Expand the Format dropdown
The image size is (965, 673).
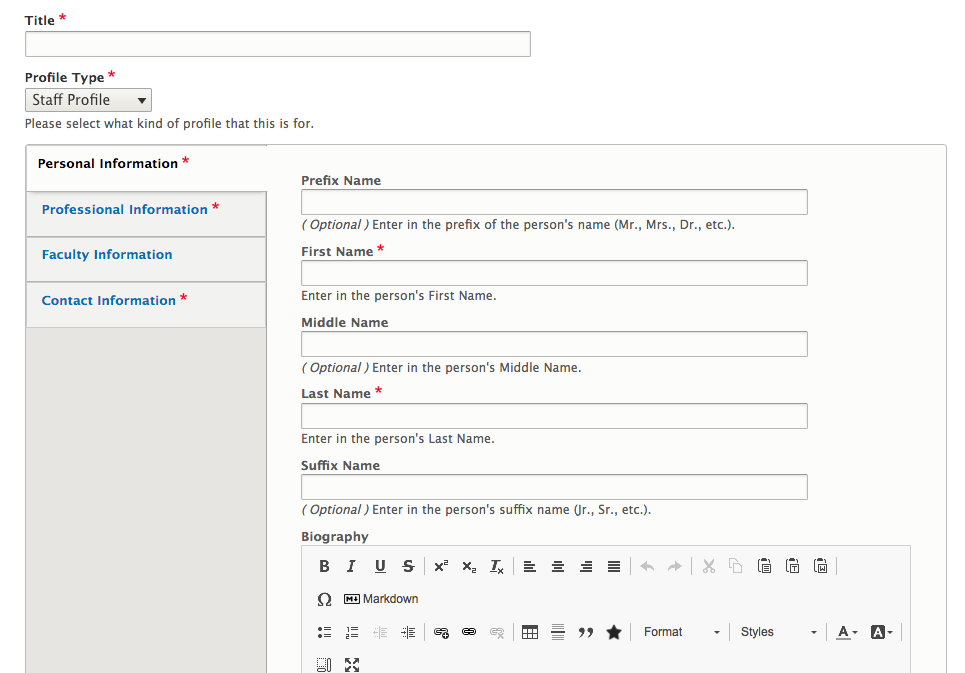pos(681,632)
